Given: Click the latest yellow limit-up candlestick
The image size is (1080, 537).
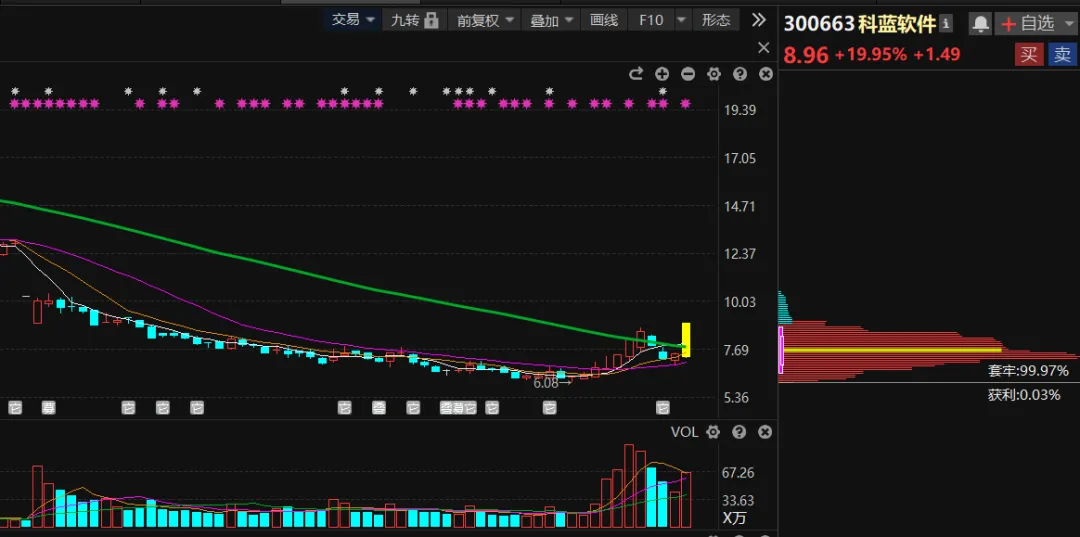Looking at the screenshot, I should pos(686,339).
